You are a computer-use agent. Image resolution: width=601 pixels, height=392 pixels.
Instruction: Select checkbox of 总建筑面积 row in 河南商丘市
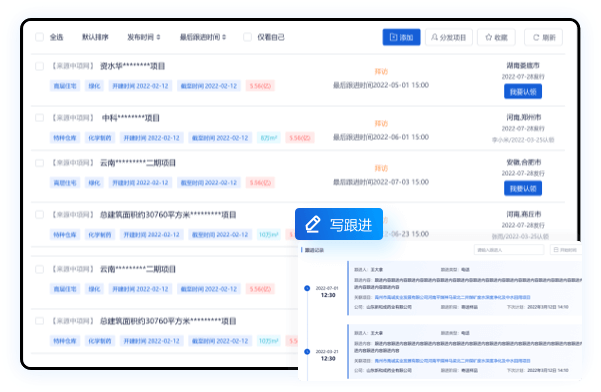(39, 215)
